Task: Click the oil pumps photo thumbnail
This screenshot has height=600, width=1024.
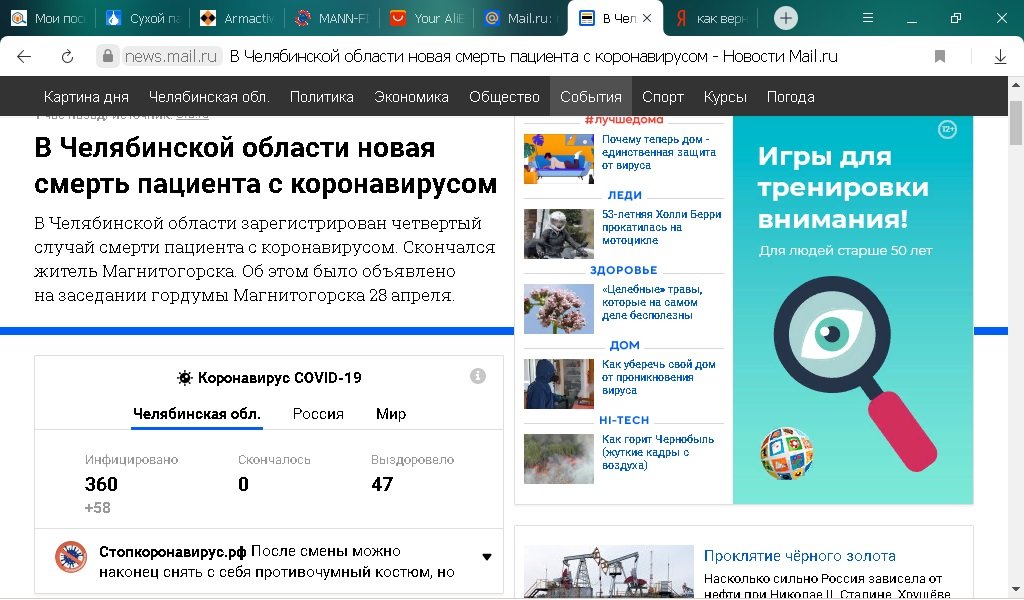Action: [x=609, y=571]
